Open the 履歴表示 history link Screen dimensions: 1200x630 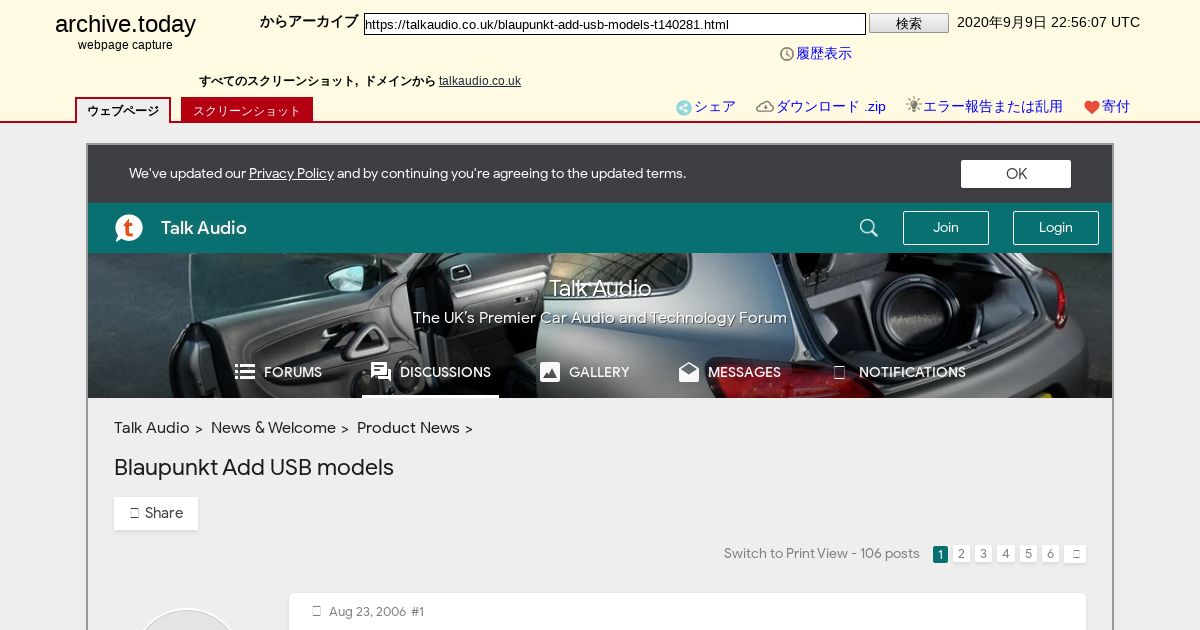[824, 54]
